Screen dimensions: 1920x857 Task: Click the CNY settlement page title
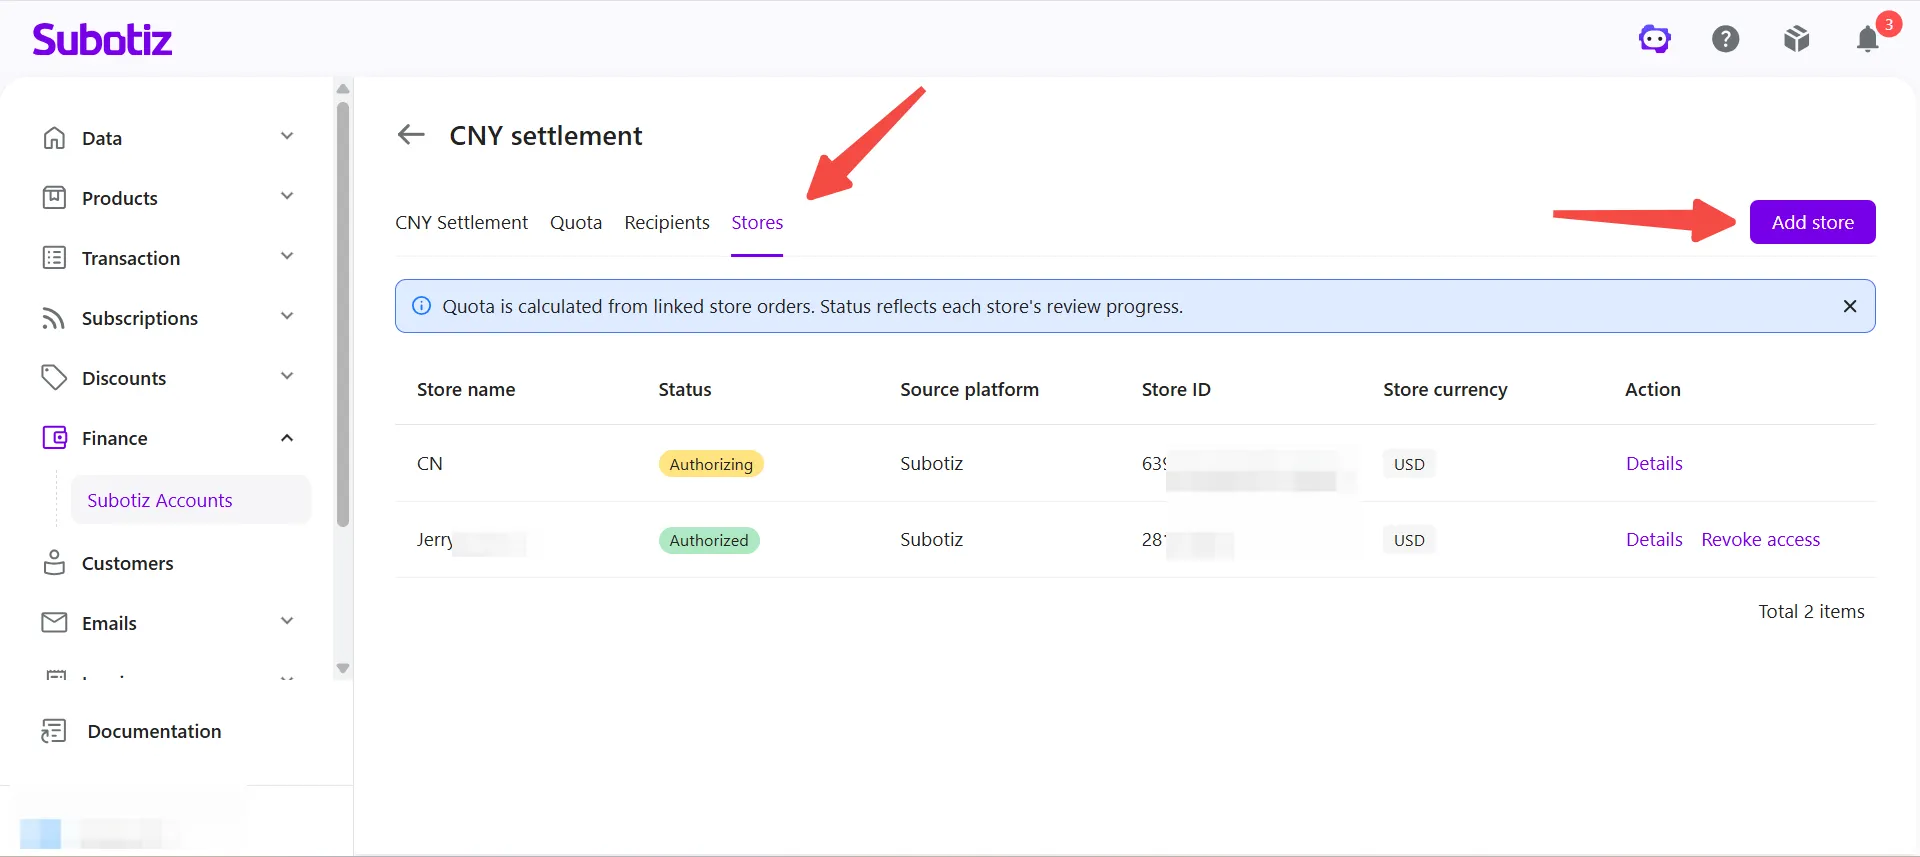(x=546, y=135)
